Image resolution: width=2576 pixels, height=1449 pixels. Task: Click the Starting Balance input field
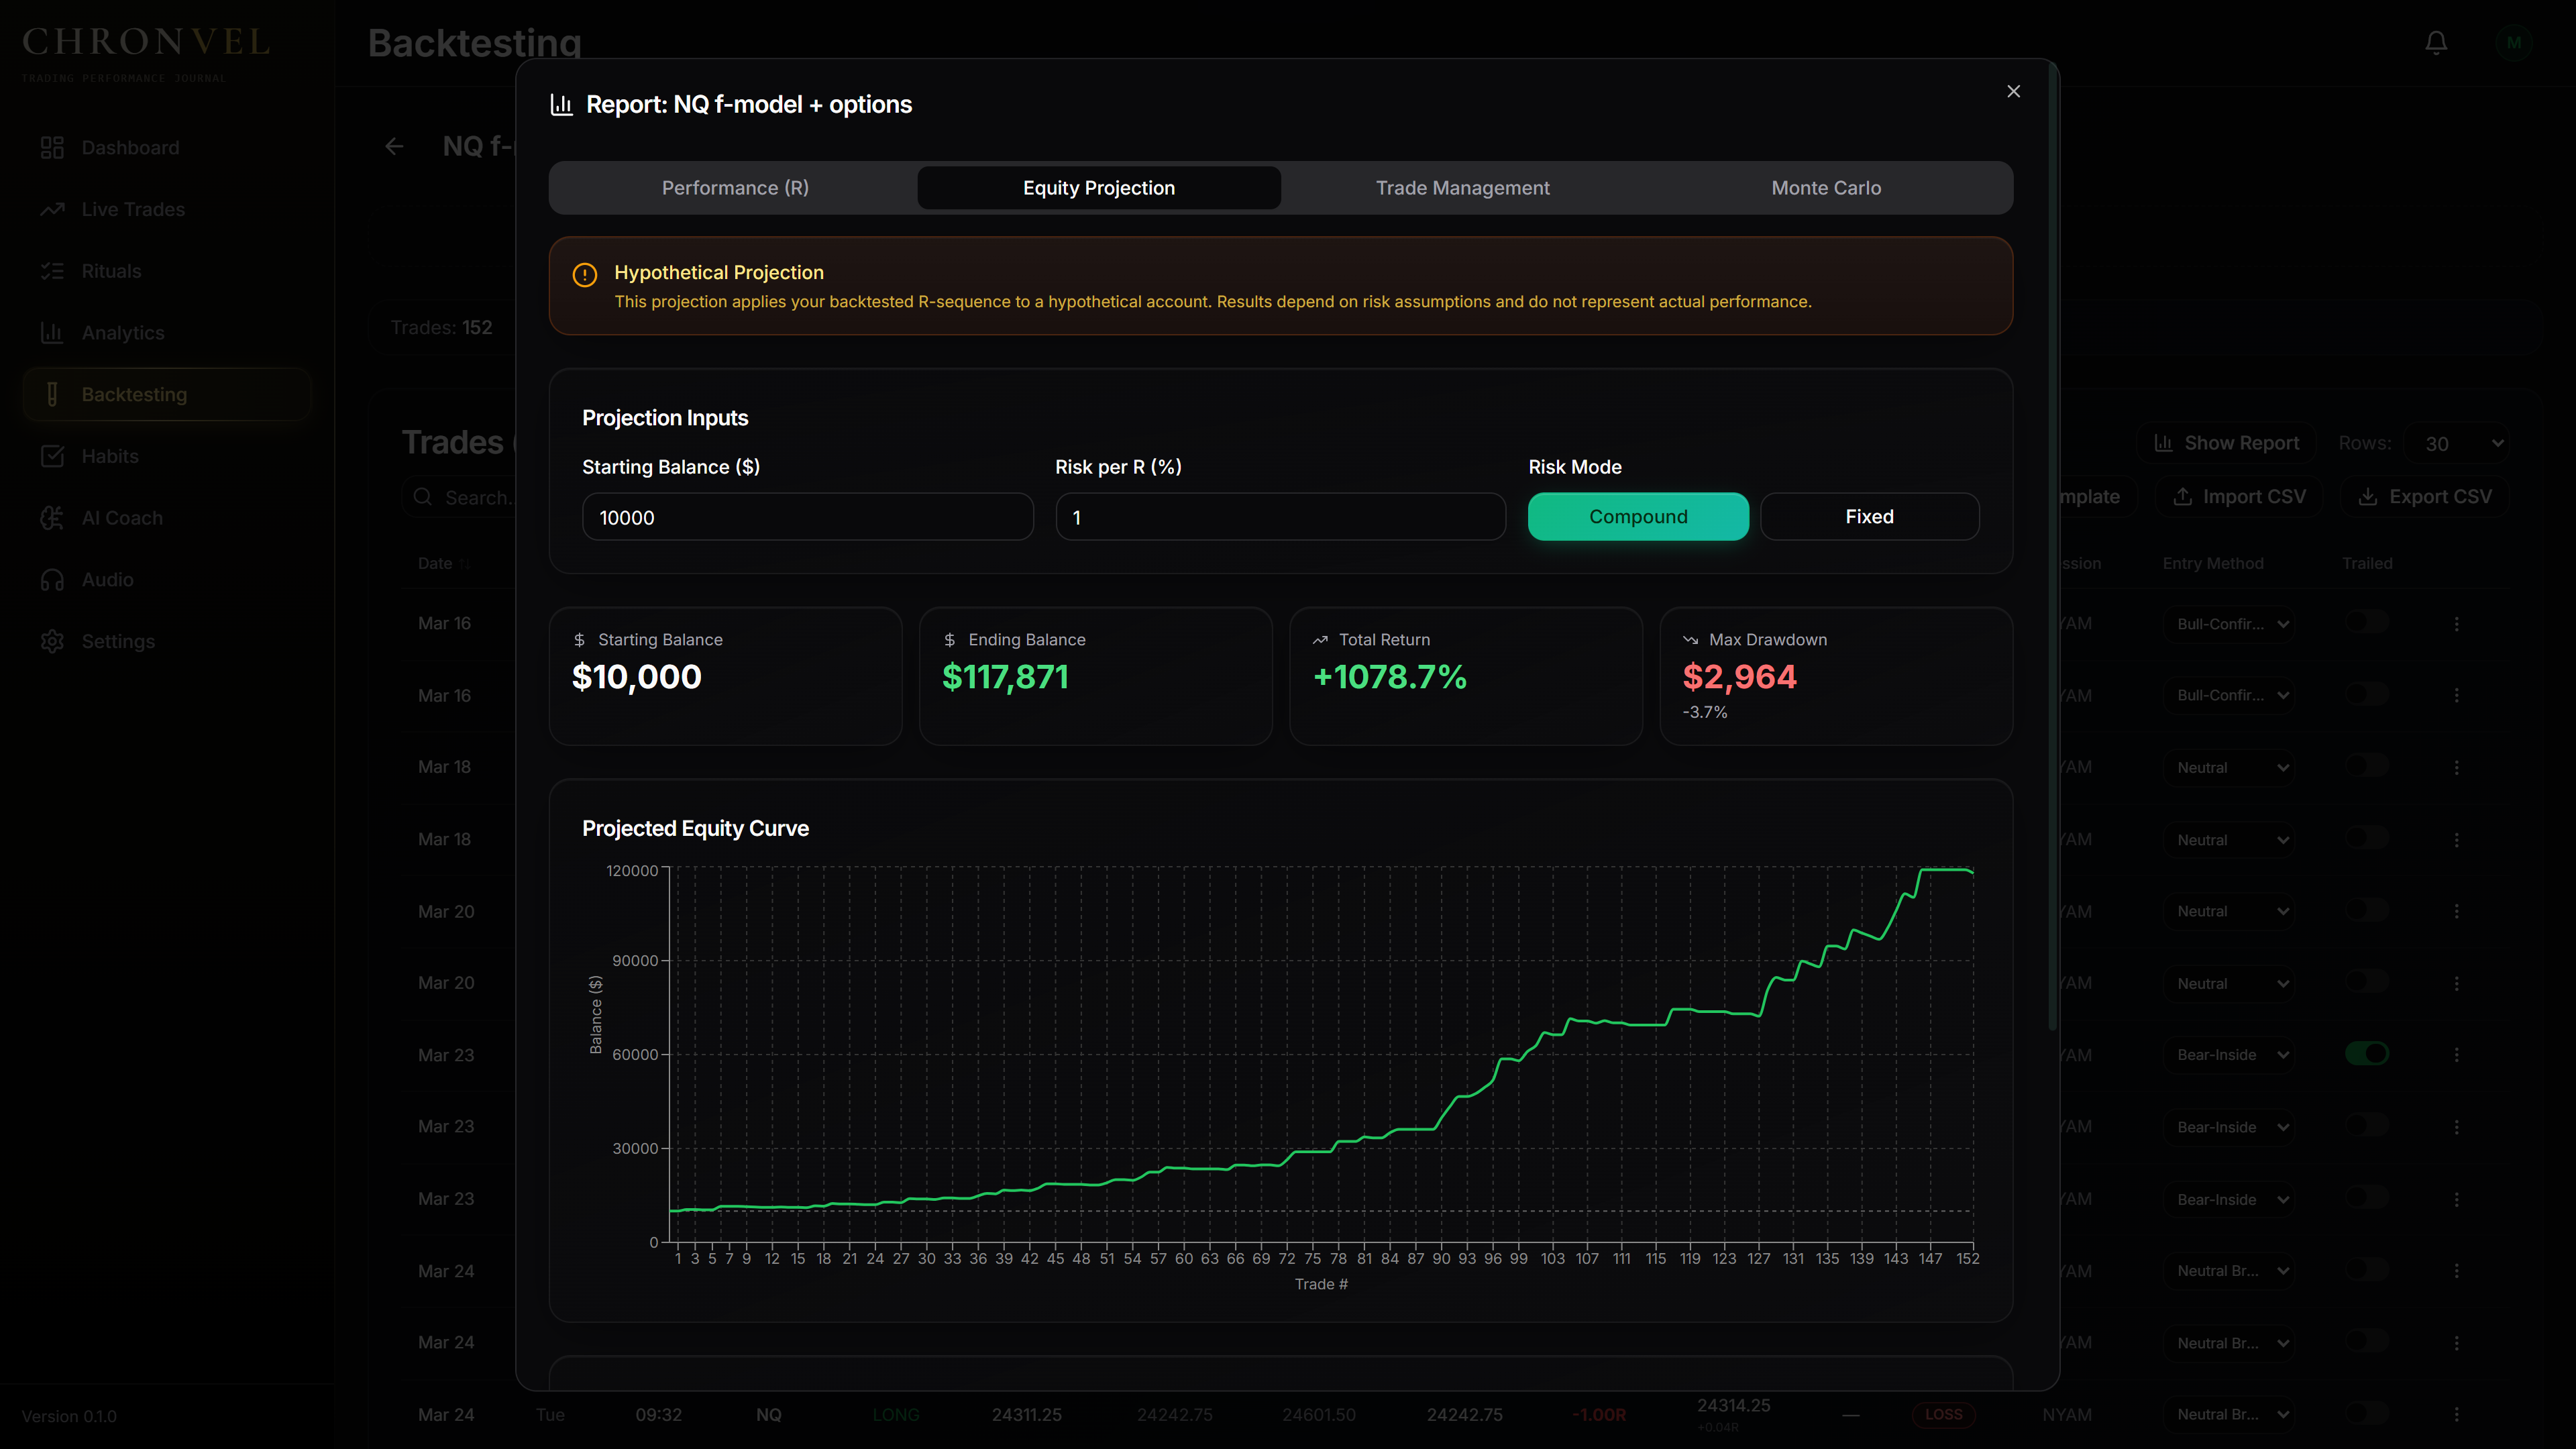click(x=807, y=517)
